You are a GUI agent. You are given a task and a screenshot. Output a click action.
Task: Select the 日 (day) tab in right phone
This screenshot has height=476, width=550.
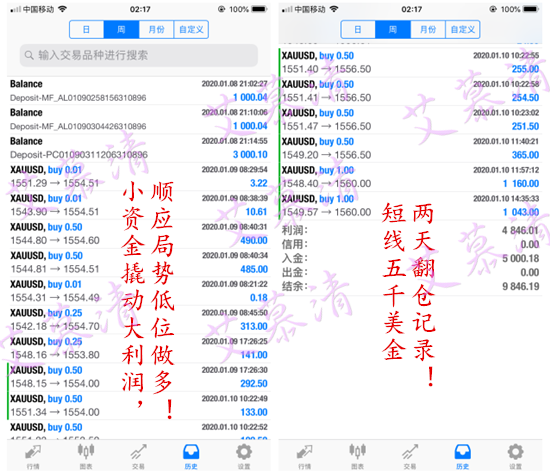[358, 29]
